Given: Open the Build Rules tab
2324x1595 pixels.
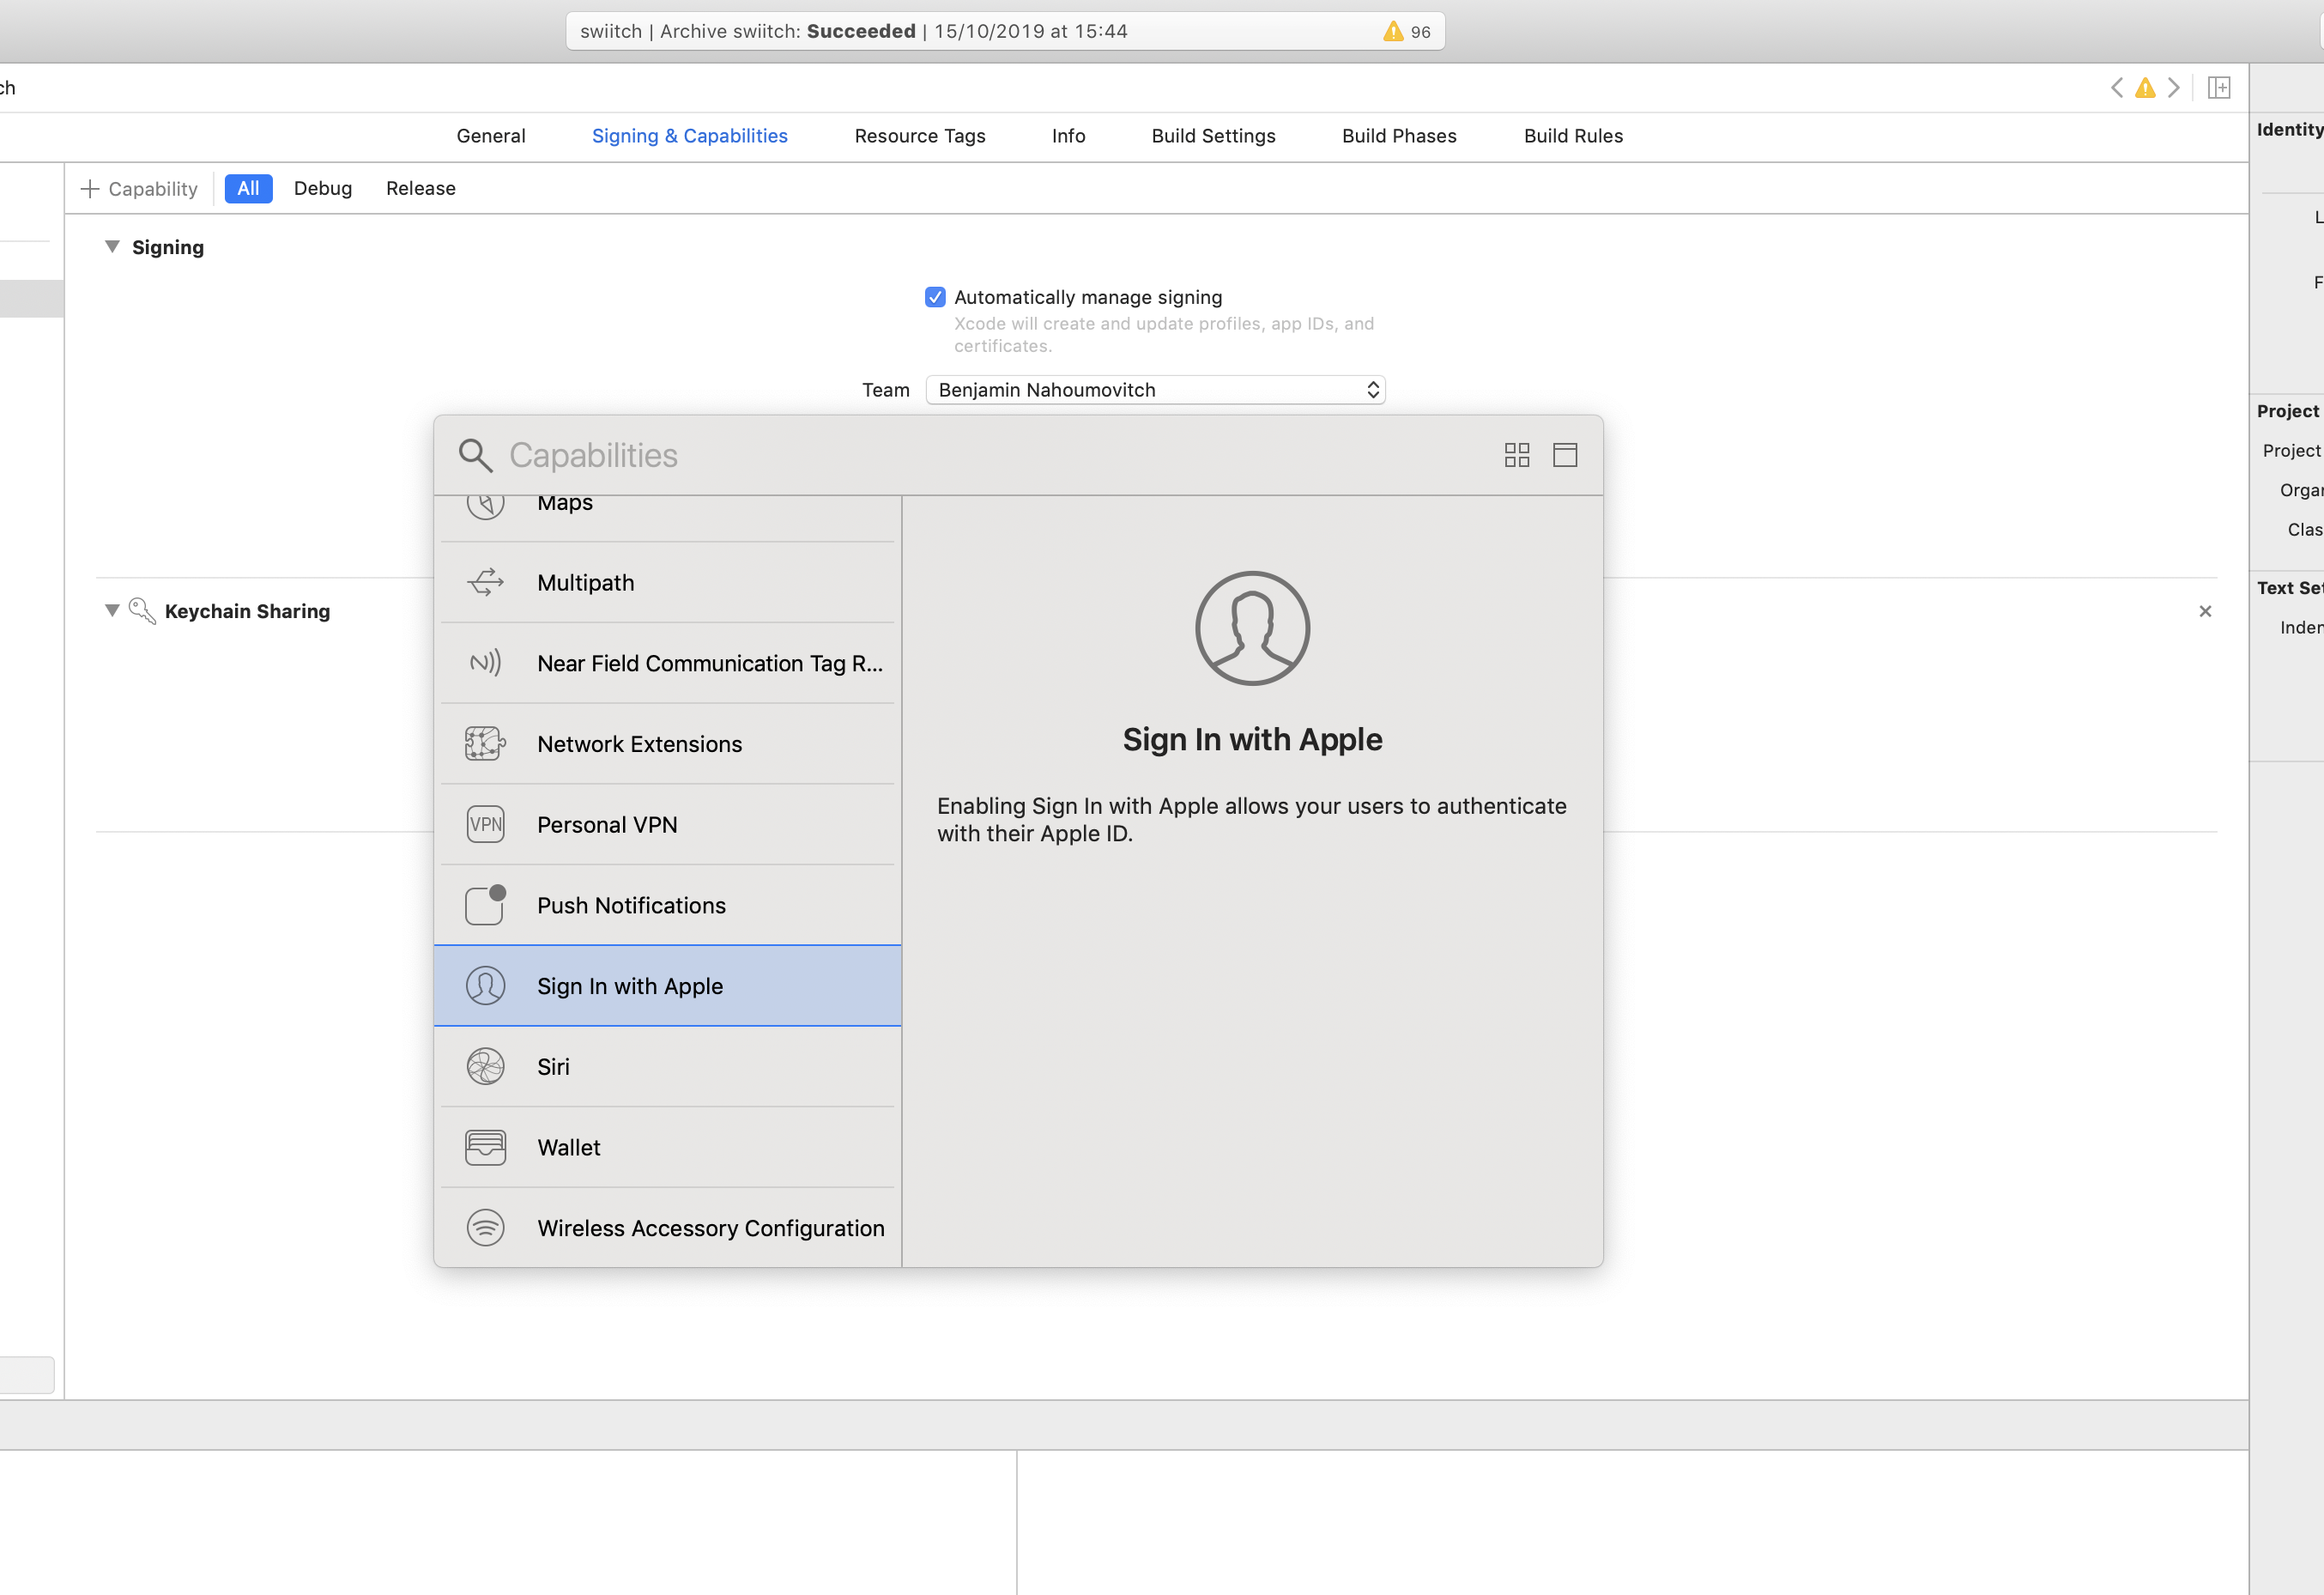Looking at the screenshot, I should [x=1573, y=136].
